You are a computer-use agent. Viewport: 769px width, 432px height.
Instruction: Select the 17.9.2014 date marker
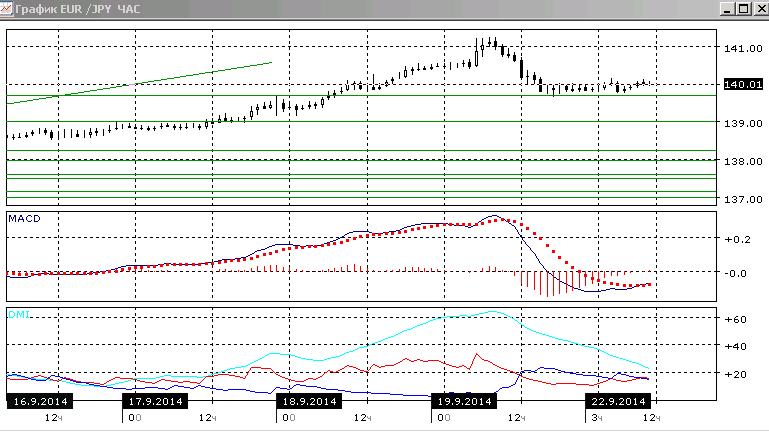pos(155,401)
